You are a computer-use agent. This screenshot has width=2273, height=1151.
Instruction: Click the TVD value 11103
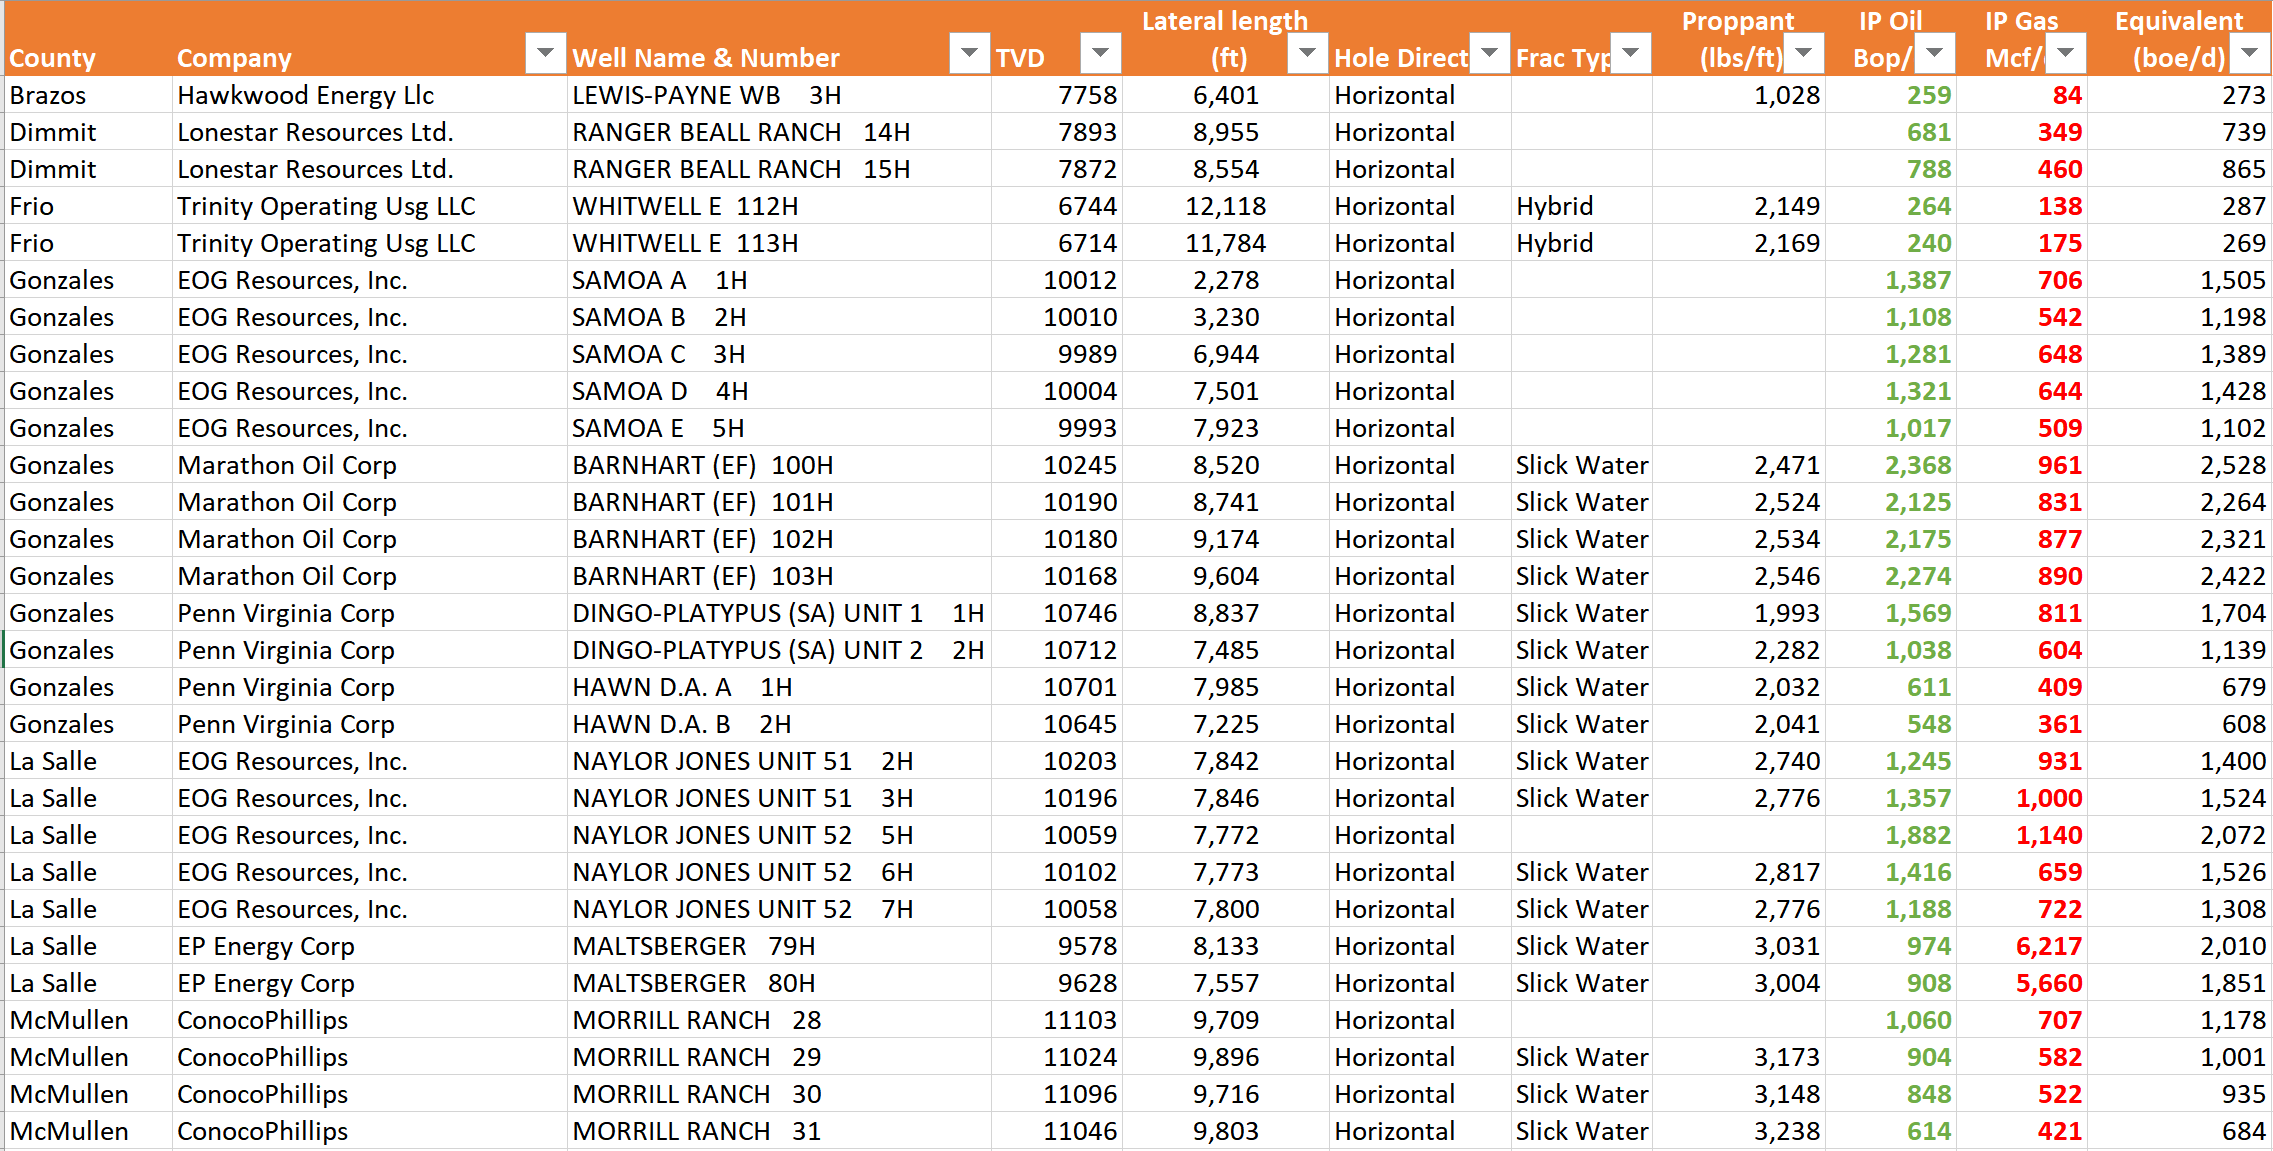(1057, 1020)
